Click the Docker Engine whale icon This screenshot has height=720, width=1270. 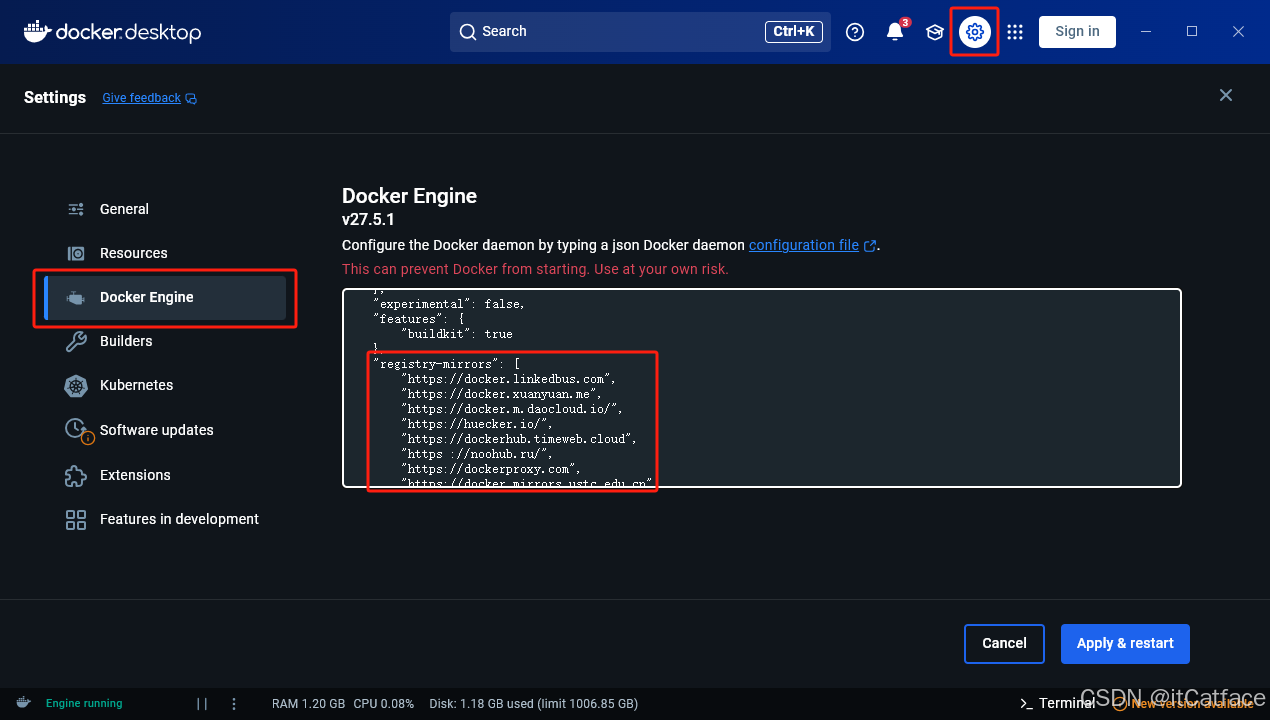click(76, 297)
